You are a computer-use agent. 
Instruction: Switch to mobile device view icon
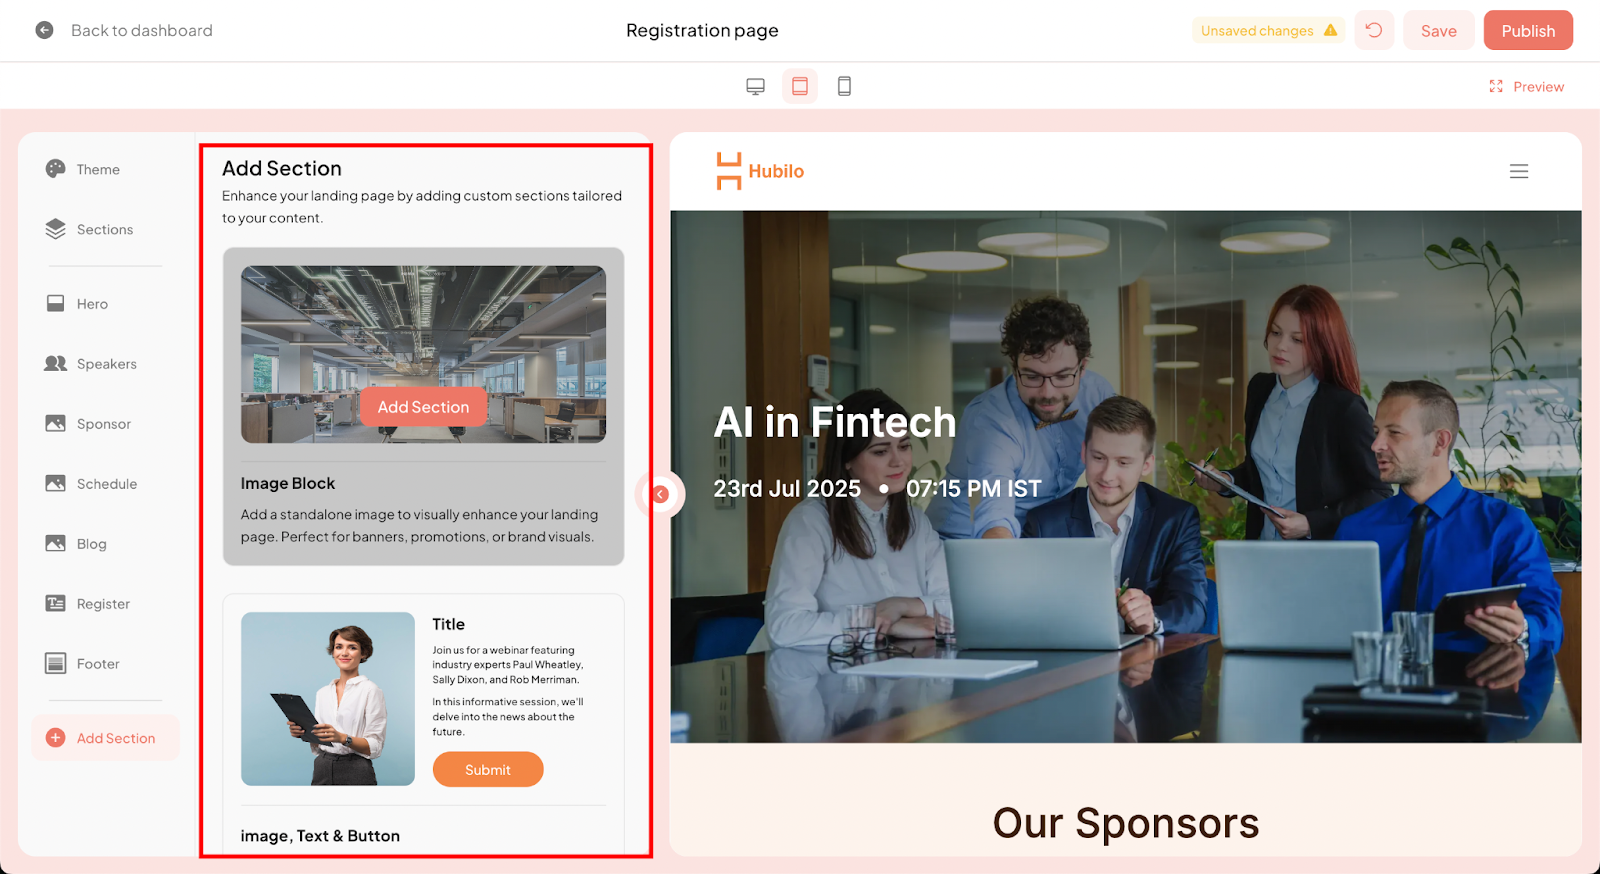click(844, 87)
